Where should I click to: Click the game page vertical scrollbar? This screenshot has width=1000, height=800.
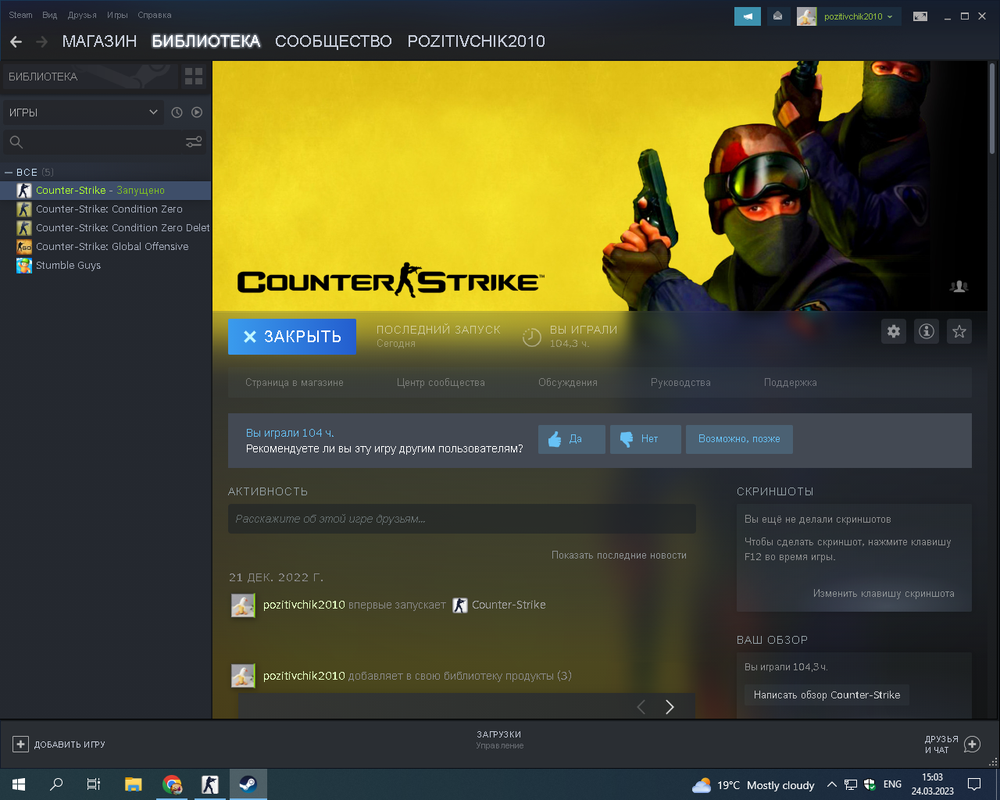coord(992,108)
